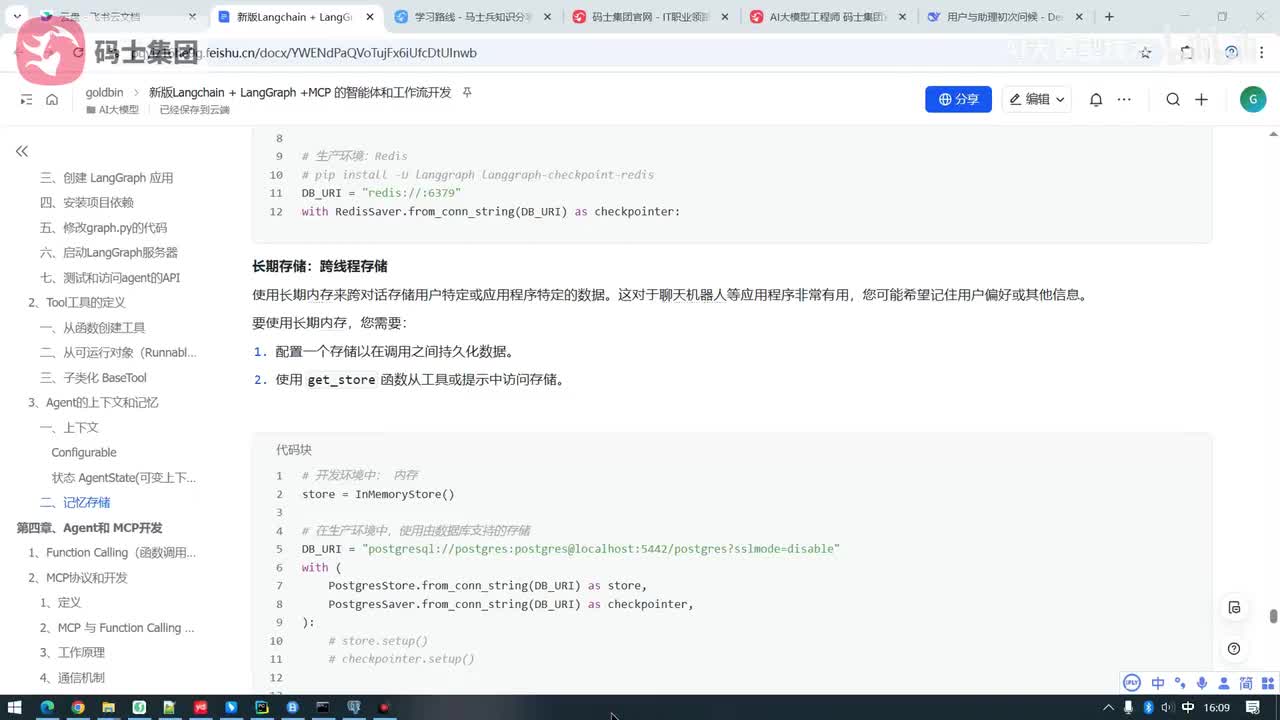Open the green G user avatar
The height and width of the screenshot is (720, 1280).
pyautogui.click(x=1253, y=99)
